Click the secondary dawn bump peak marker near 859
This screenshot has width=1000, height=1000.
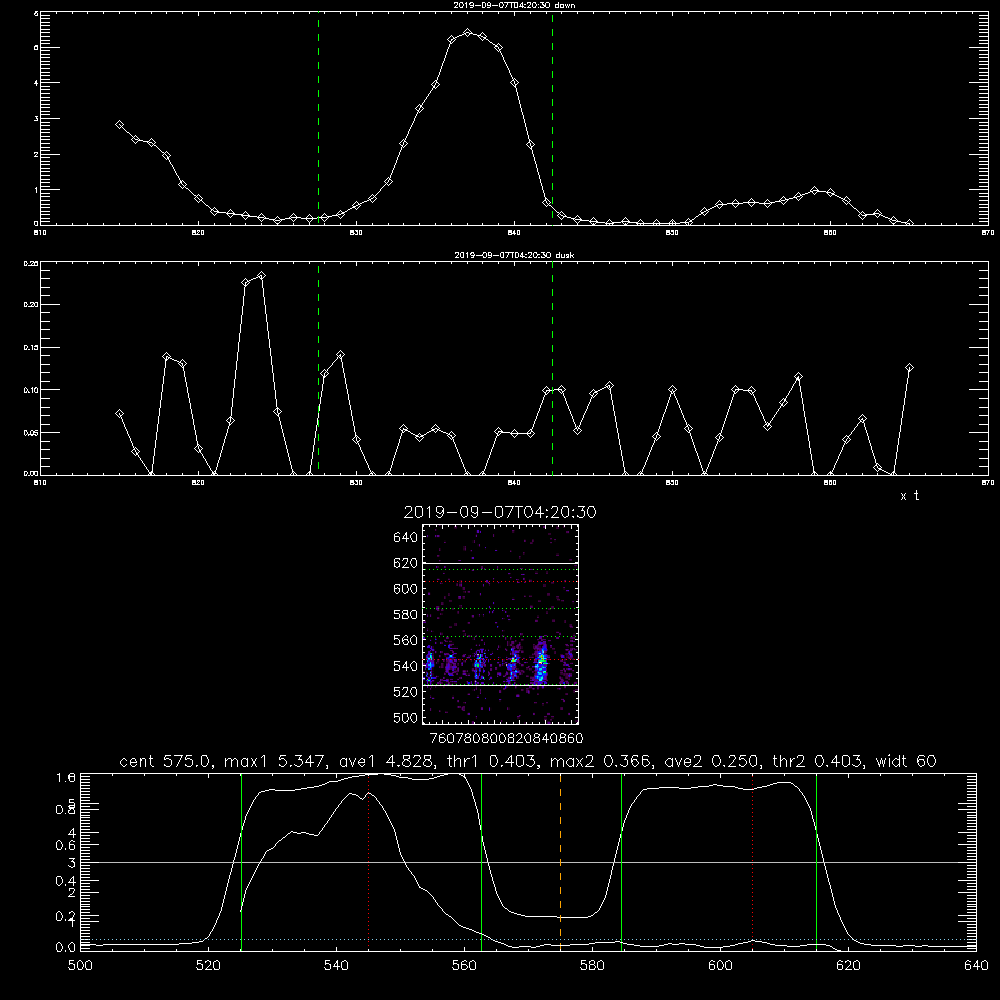tap(814, 191)
